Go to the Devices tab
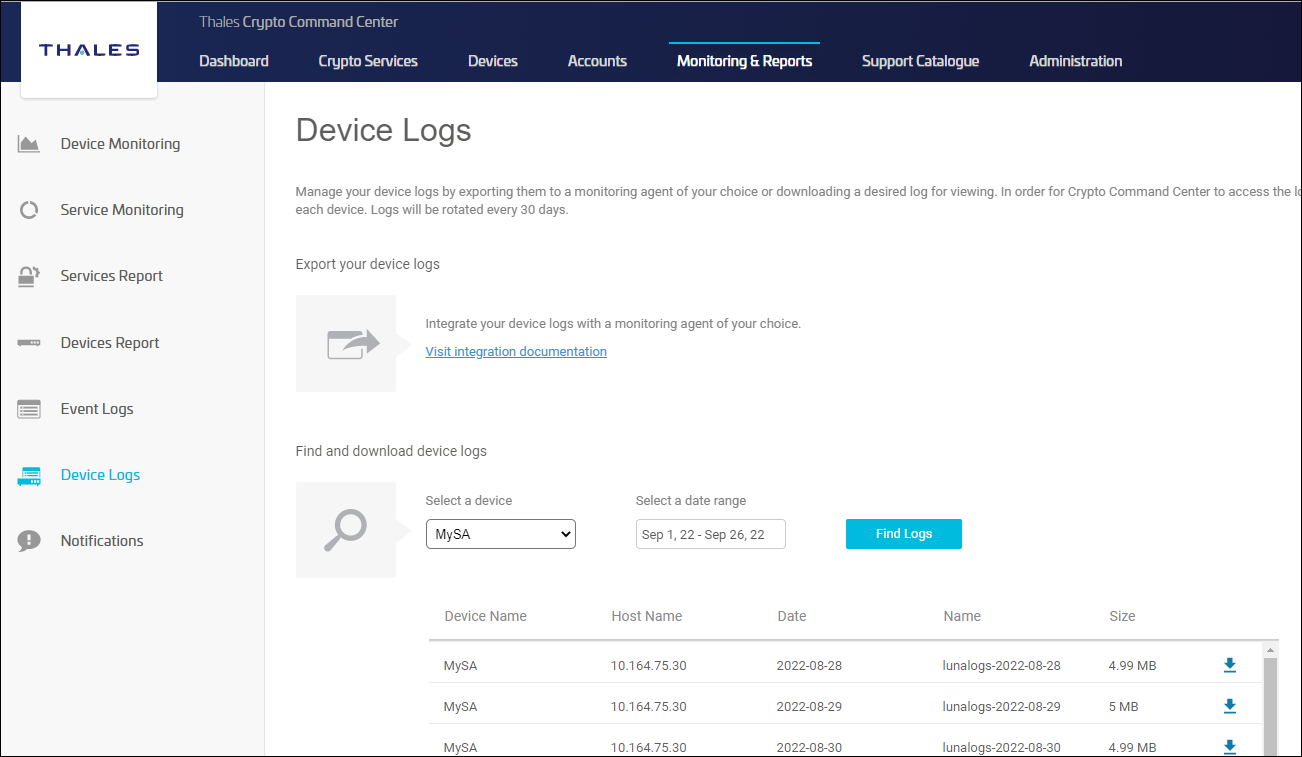 (493, 61)
